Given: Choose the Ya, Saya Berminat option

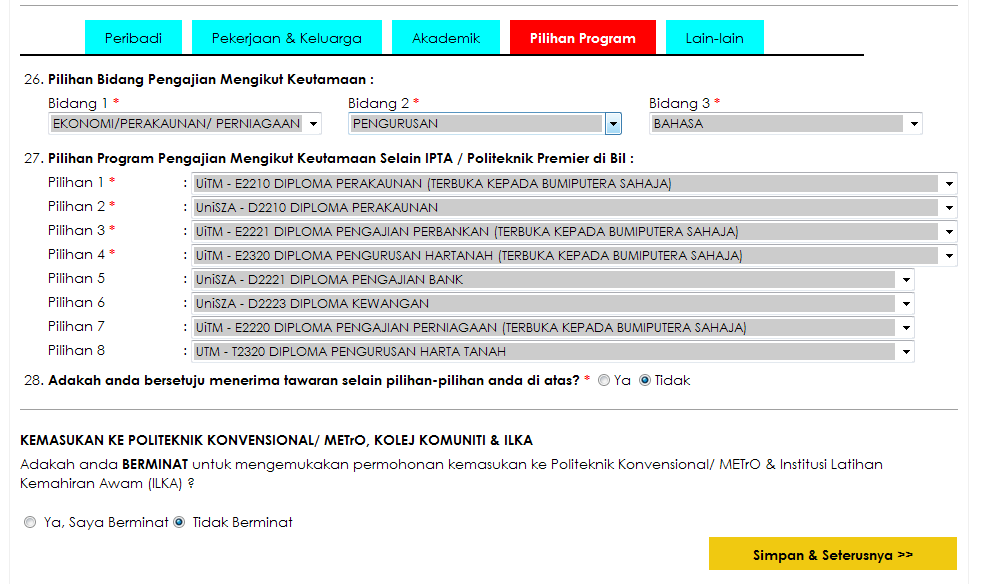Looking at the screenshot, I should coord(30,523).
